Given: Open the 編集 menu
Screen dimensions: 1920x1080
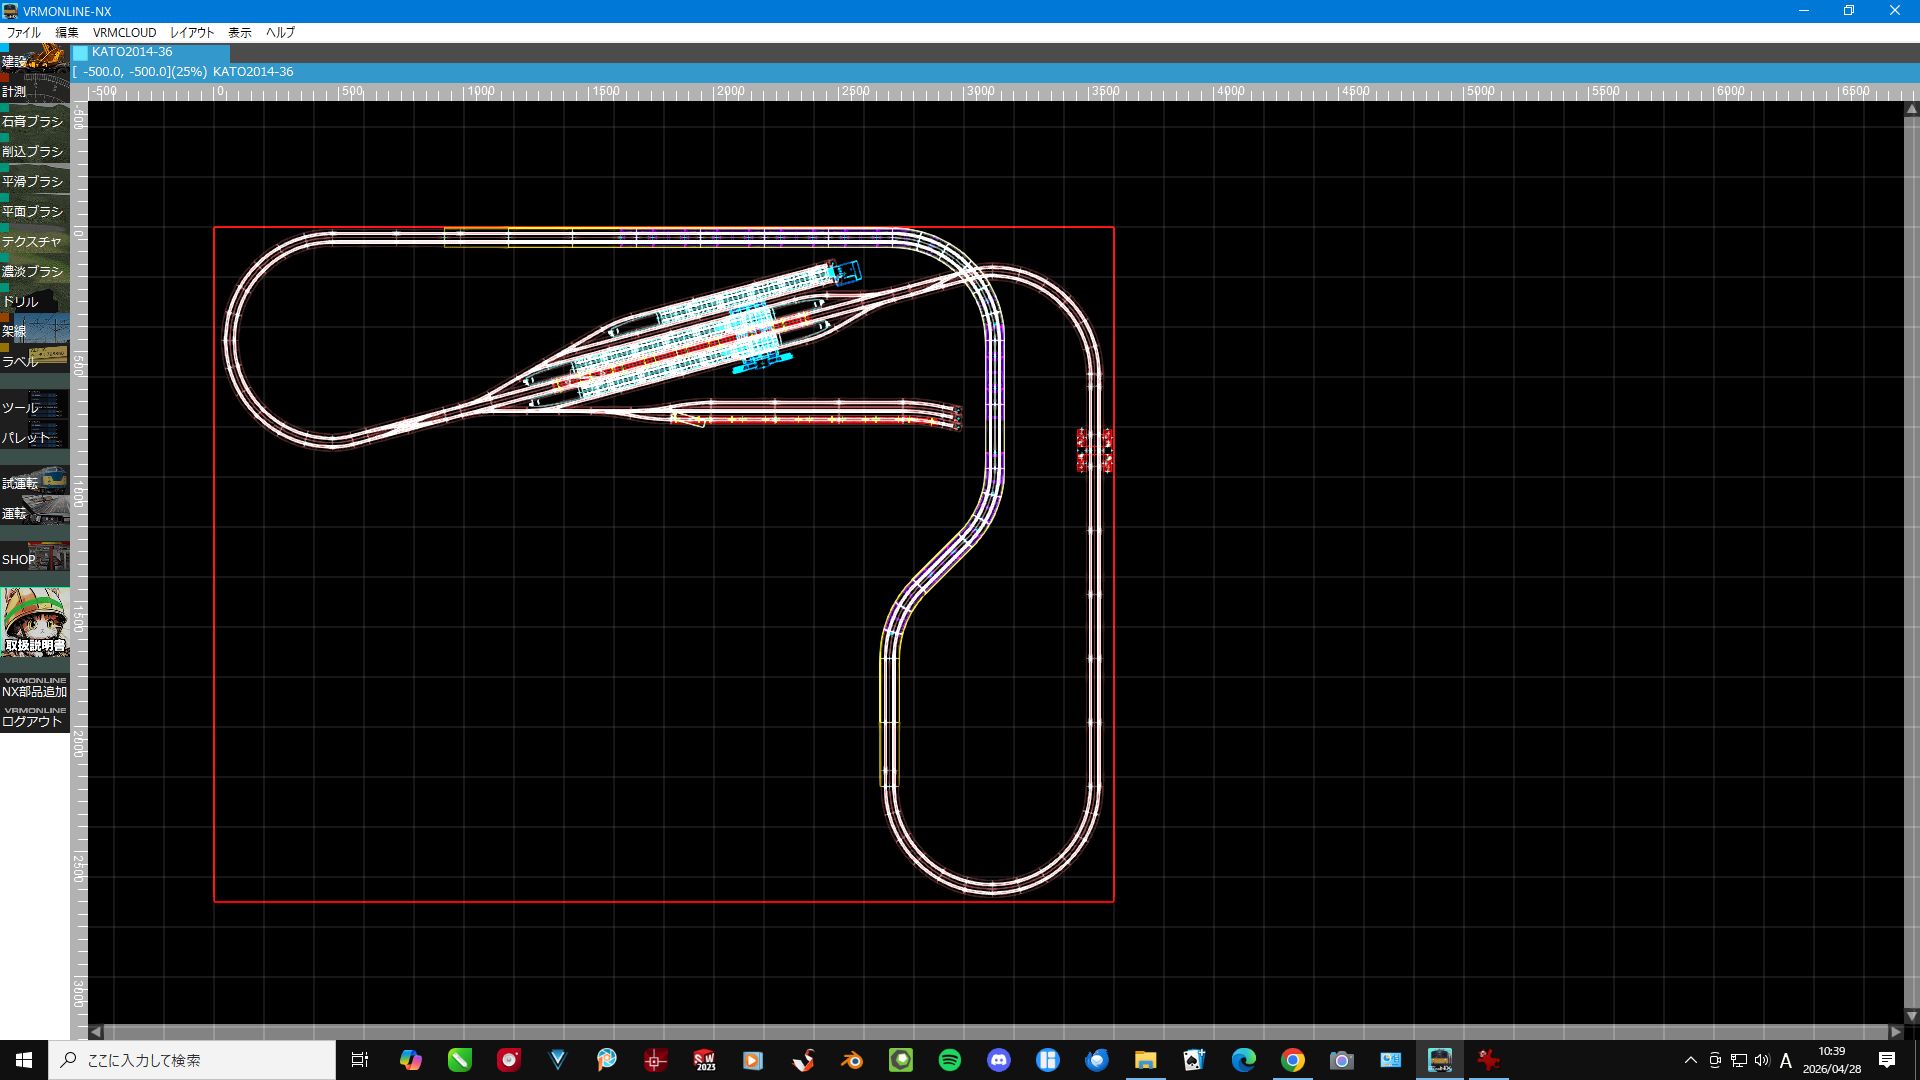Looking at the screenshot, I should pos(67,32).
